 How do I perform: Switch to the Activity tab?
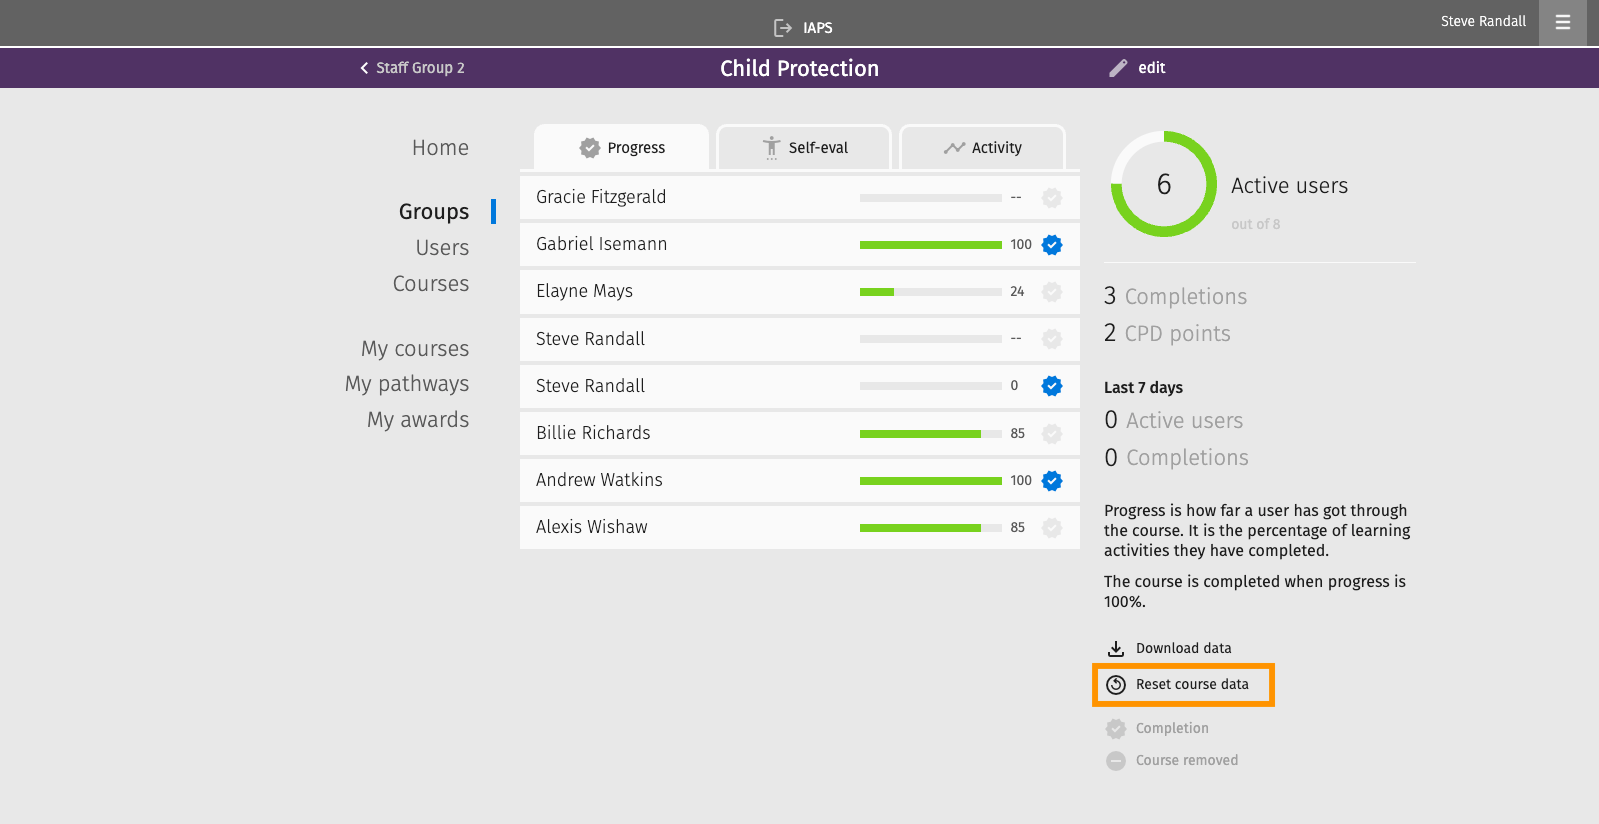tap(983, 148)
